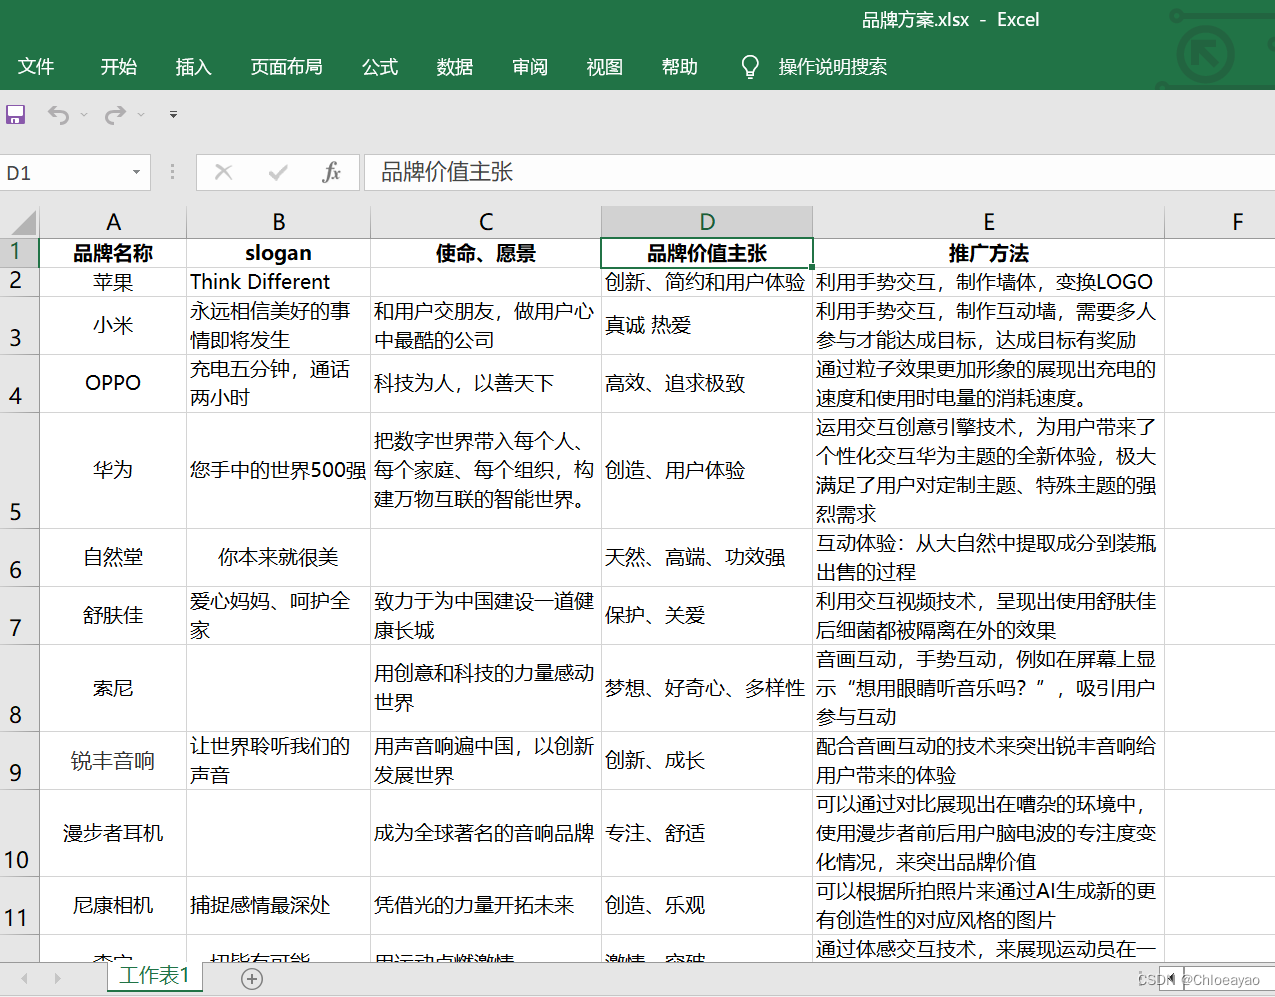Open the 视图 ribbon tab

tap(605, 67)
